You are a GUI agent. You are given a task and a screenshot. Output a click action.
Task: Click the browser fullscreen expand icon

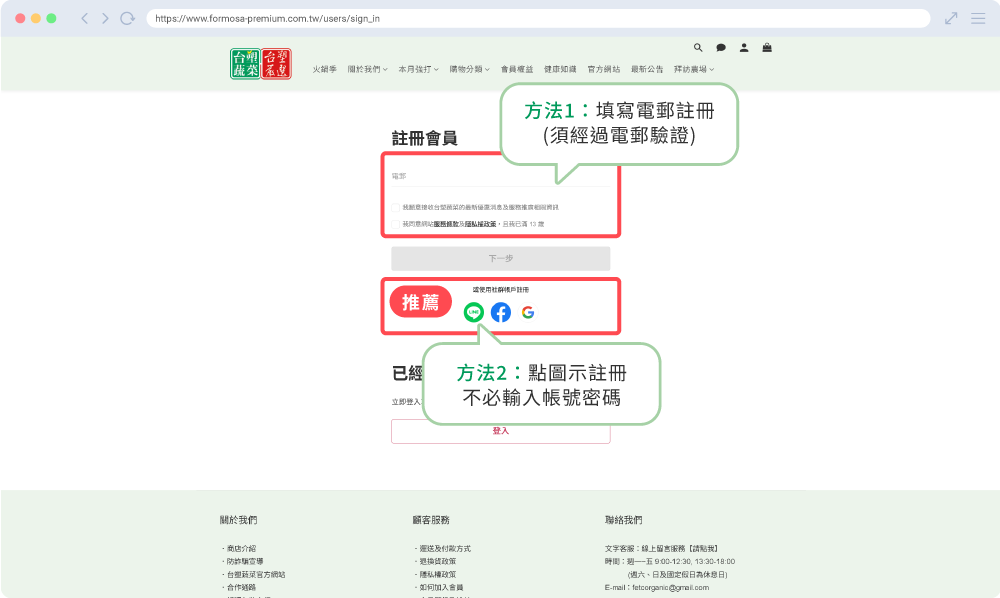tap(951, 17)
